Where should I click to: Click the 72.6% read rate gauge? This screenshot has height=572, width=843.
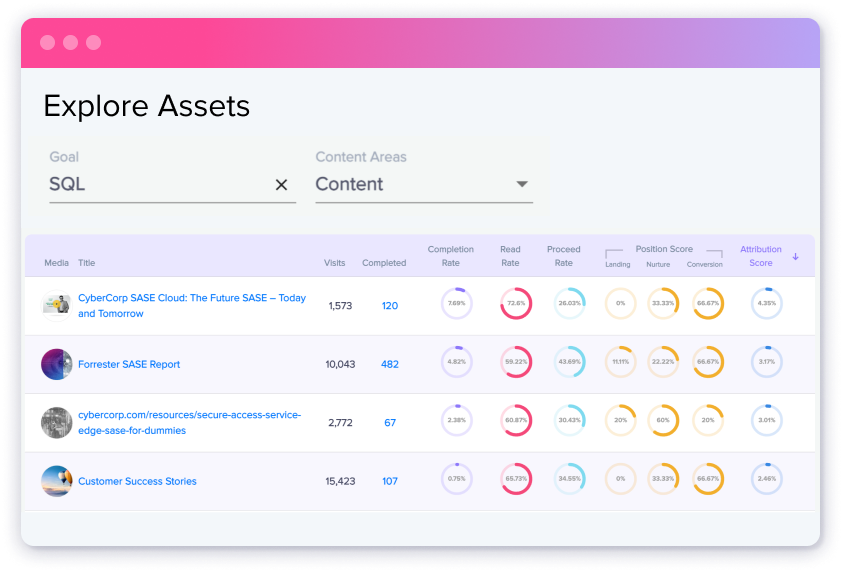pos(516,303)
